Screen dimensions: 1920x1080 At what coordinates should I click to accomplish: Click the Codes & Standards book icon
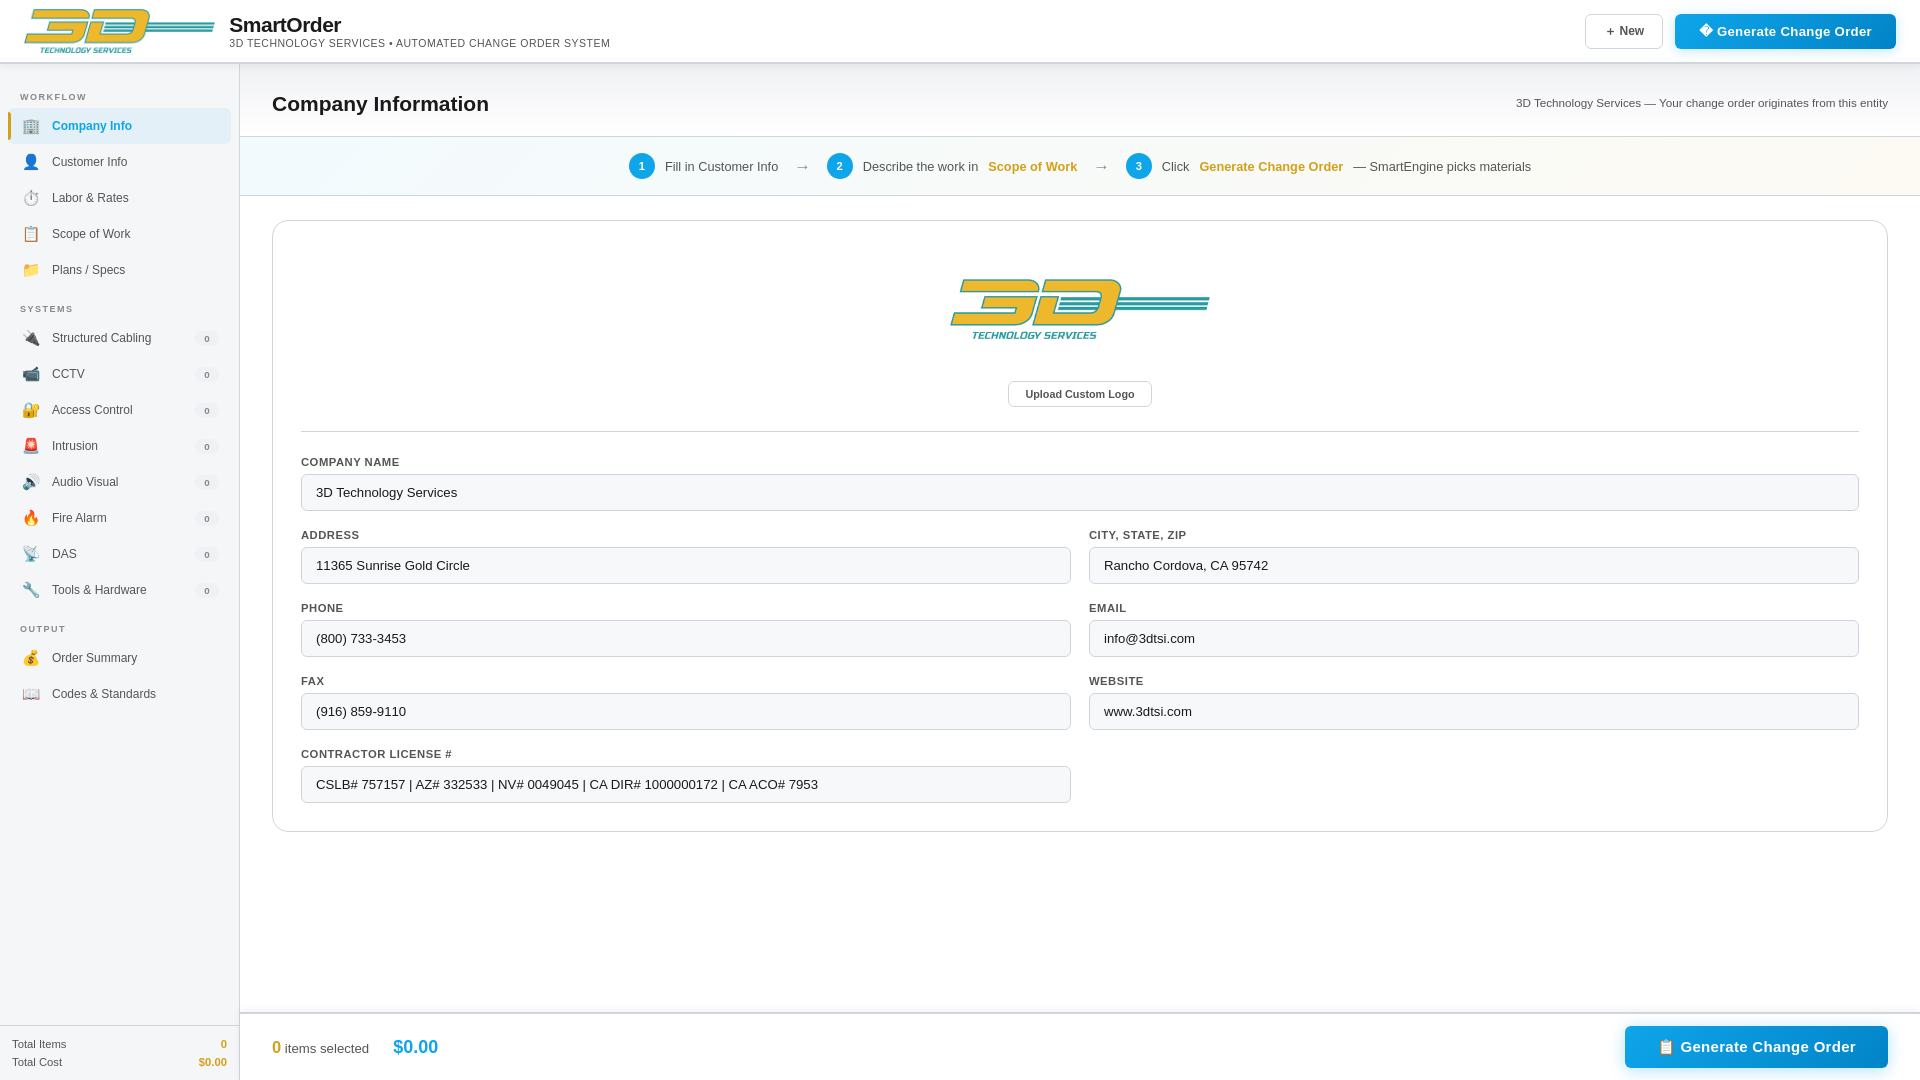pyautogui.click(x=31, y=694)
